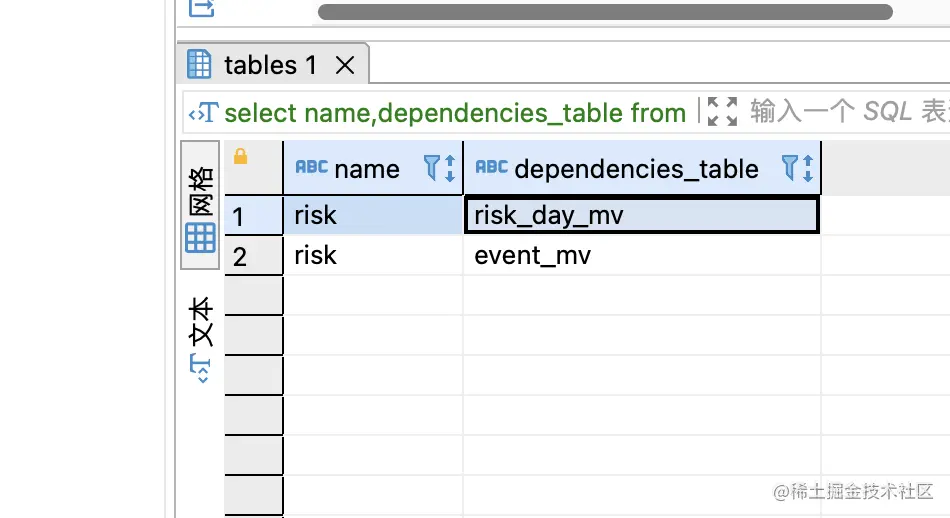Click the SQL script icon beside the query

(204, 113)
